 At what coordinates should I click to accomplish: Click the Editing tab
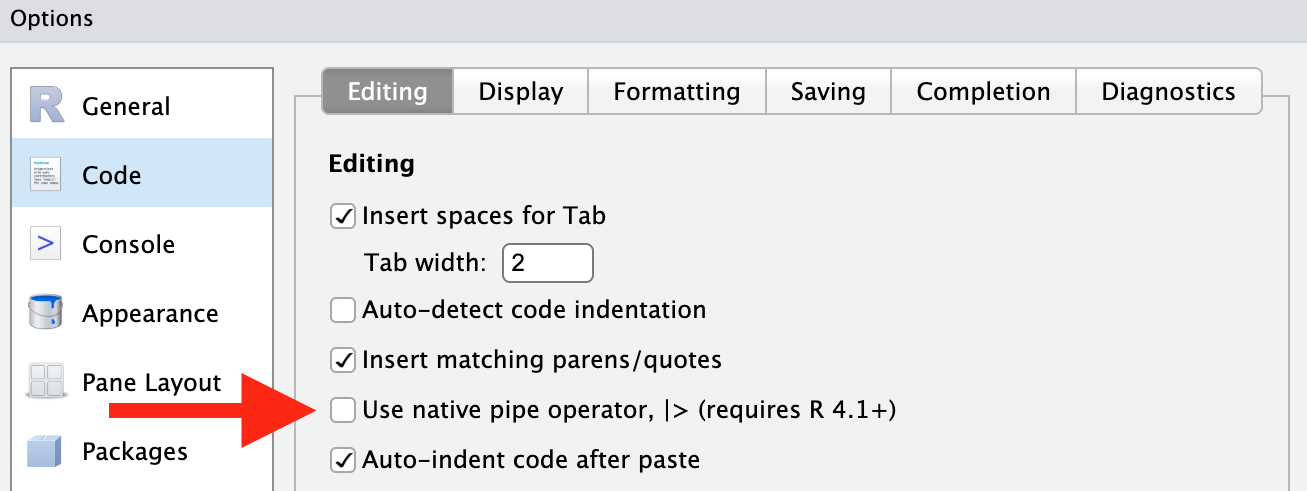pyautogui.click(x=387, y=92)
